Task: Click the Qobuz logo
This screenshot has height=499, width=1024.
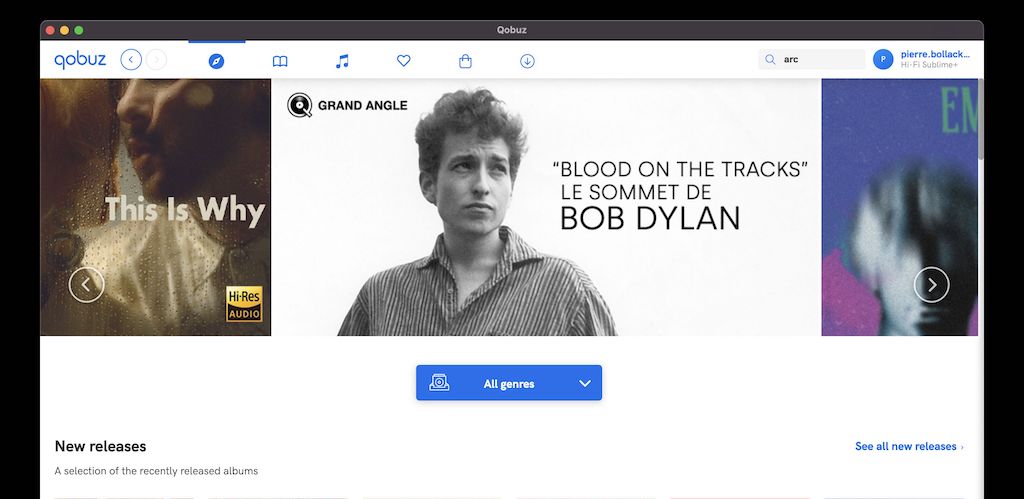Action: coord(80,60)
